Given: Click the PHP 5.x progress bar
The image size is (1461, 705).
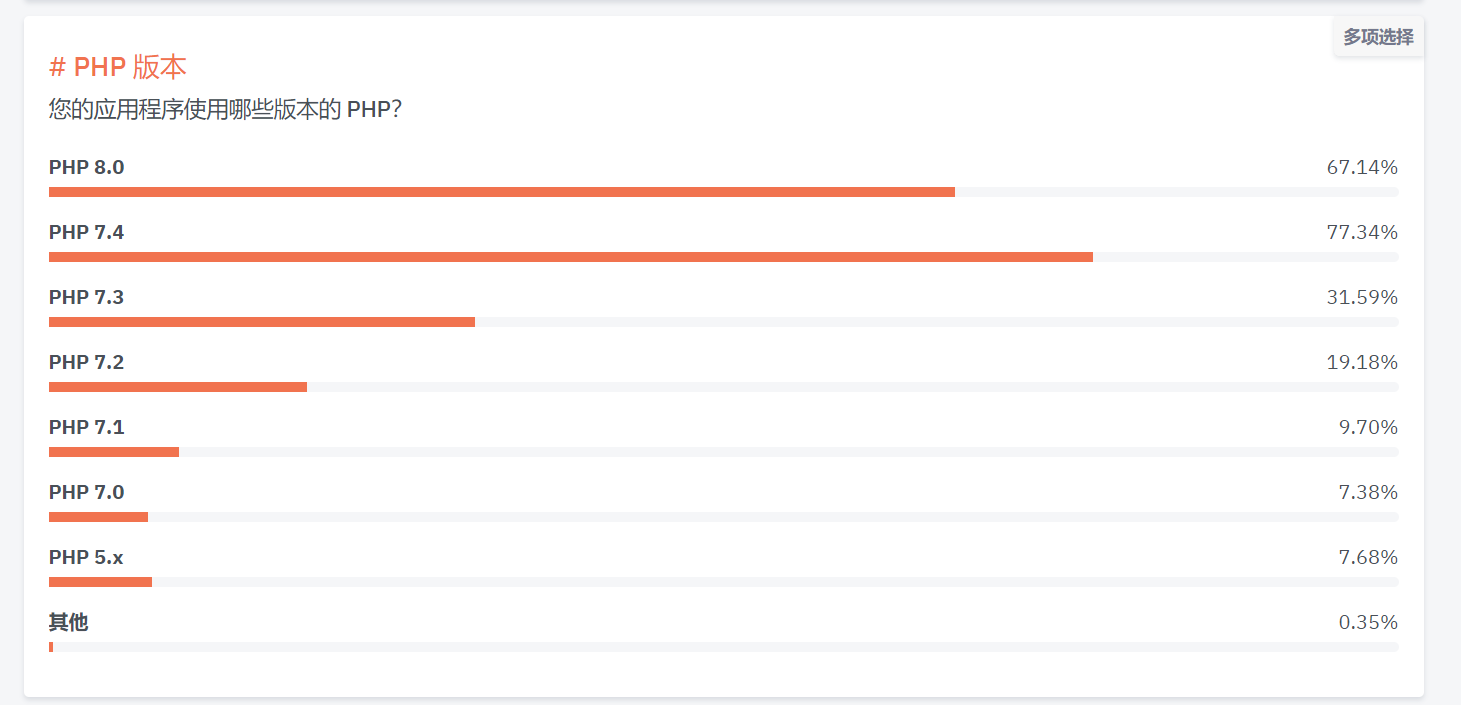Looking at the screenshot, I should pos(723,582).
